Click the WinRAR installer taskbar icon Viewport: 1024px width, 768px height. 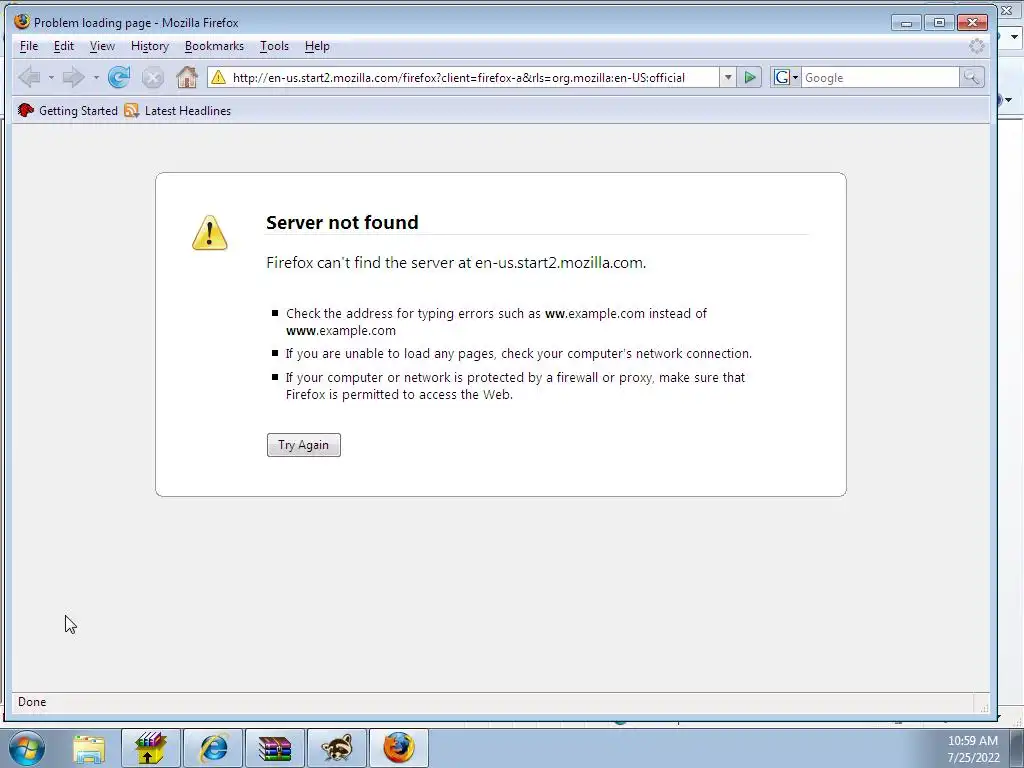[x=150, y=748]
